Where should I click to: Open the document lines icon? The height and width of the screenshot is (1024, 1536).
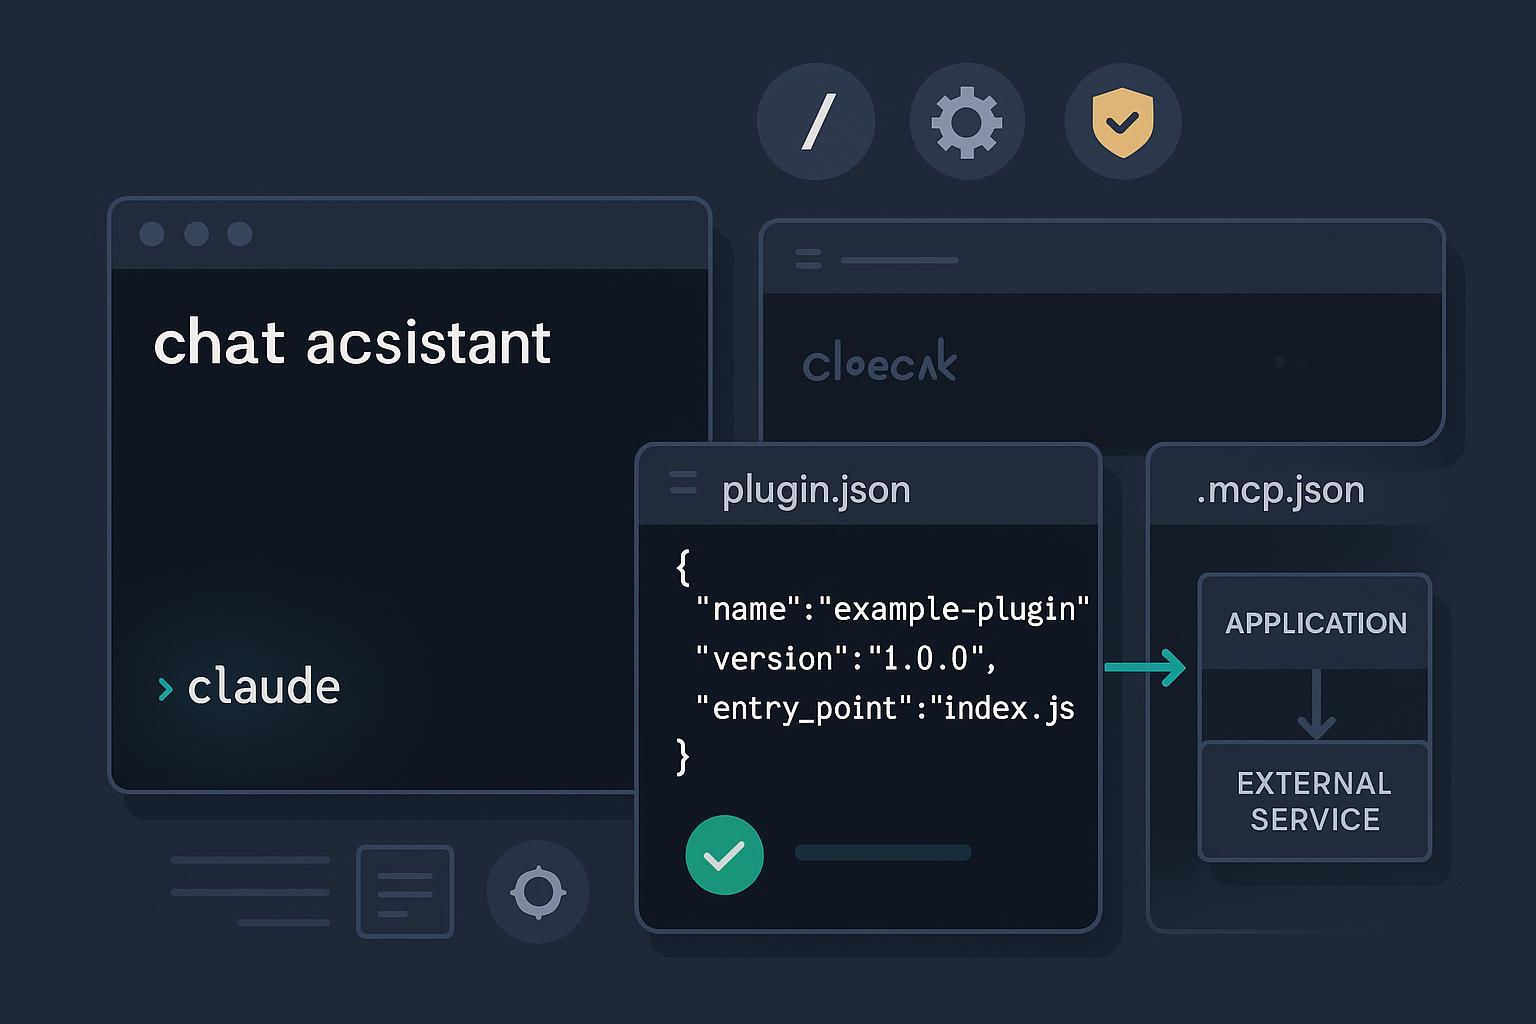click(x=405, y=891)
